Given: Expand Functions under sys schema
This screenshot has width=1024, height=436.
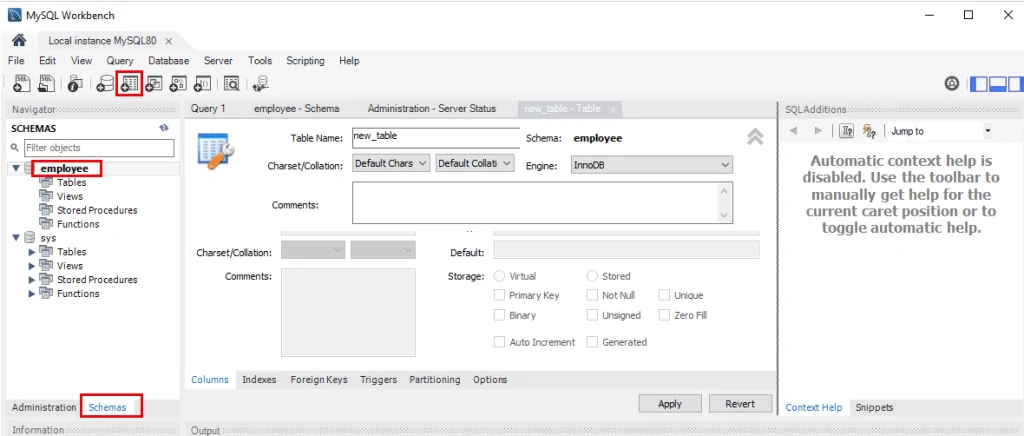Looking at the screenshot, I should pos(32,294).
